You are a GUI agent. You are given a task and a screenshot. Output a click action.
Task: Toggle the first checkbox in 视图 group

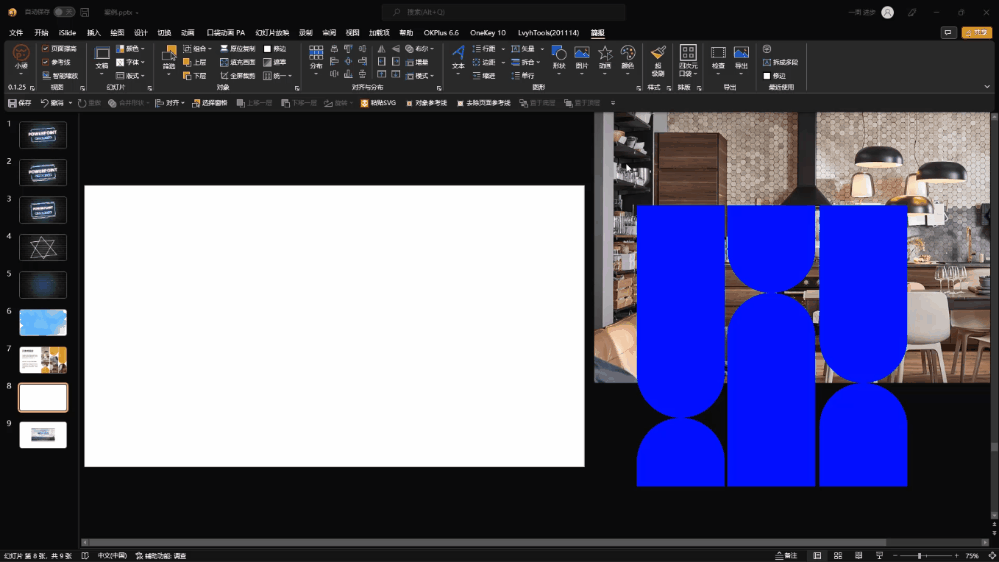point(45,48)
